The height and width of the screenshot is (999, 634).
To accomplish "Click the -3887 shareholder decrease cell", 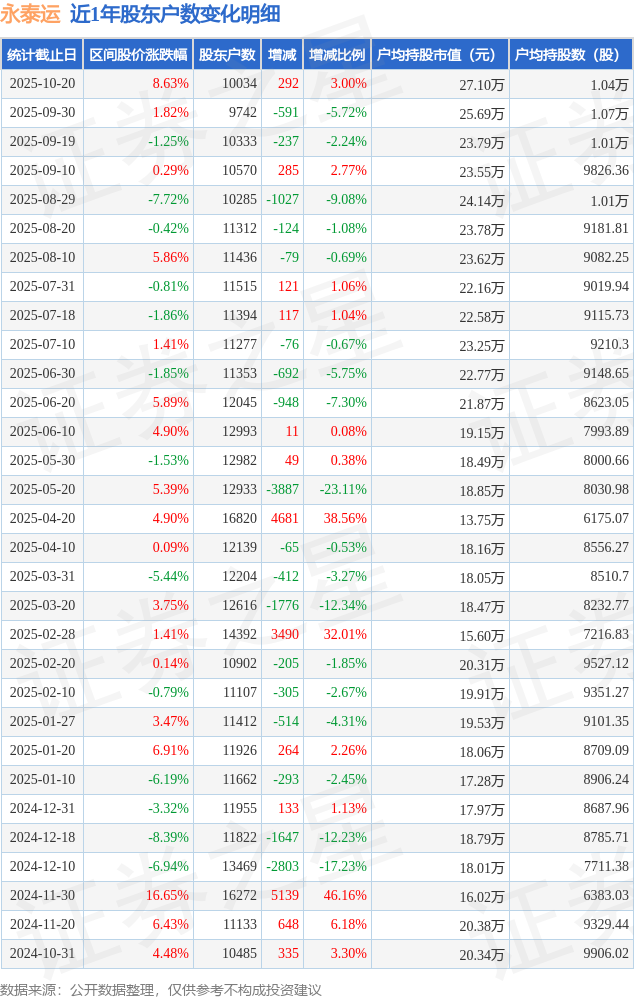I will pyautogui.click(x=282, y=489).
